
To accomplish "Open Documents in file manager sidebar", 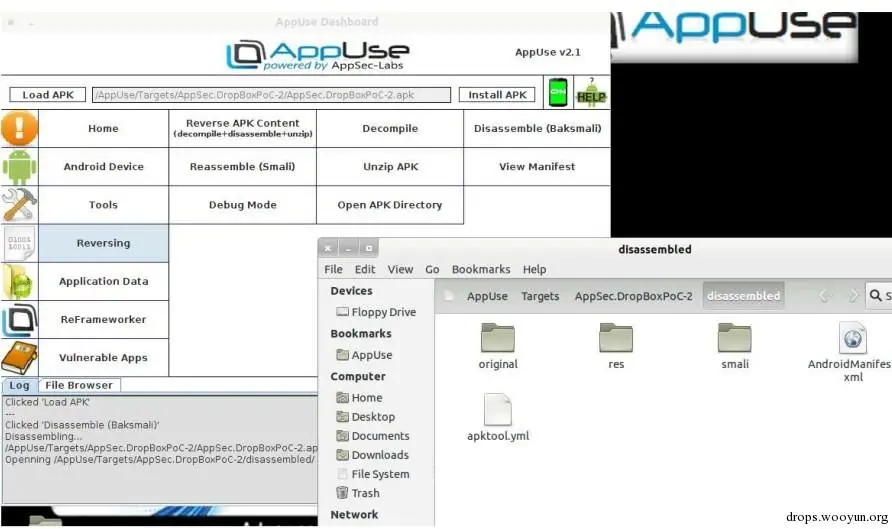I will point(373,436).
